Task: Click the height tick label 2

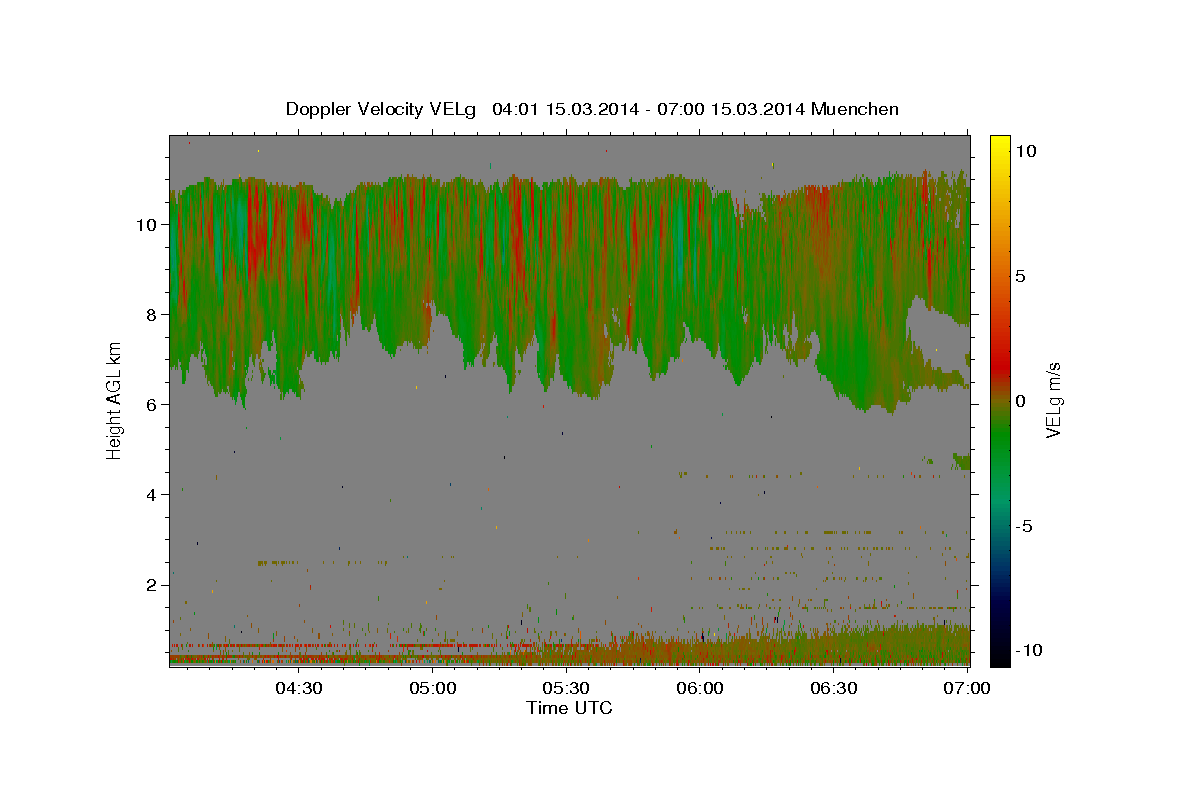Action: 150,585
